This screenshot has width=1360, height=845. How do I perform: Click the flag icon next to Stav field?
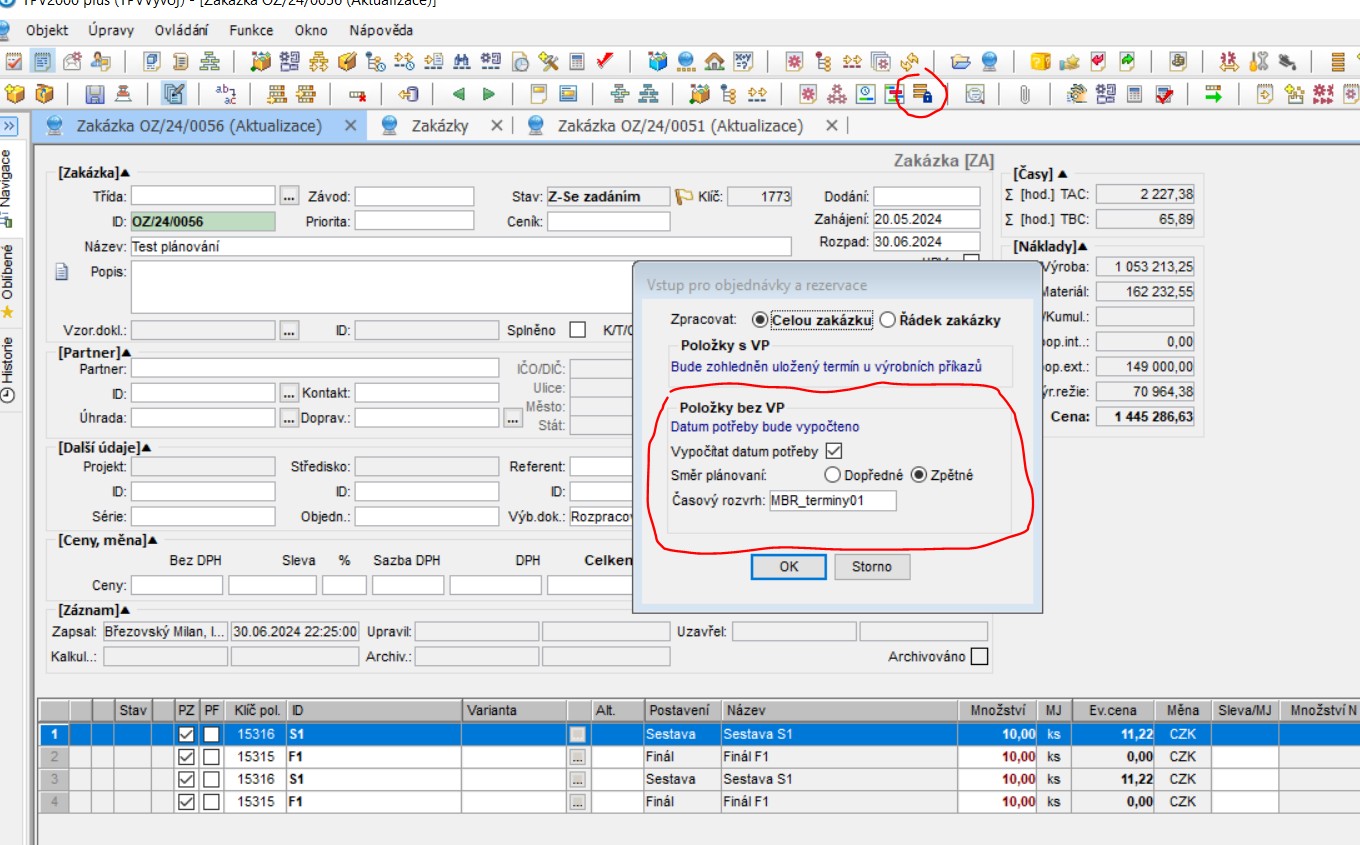[x=684, y=196]
